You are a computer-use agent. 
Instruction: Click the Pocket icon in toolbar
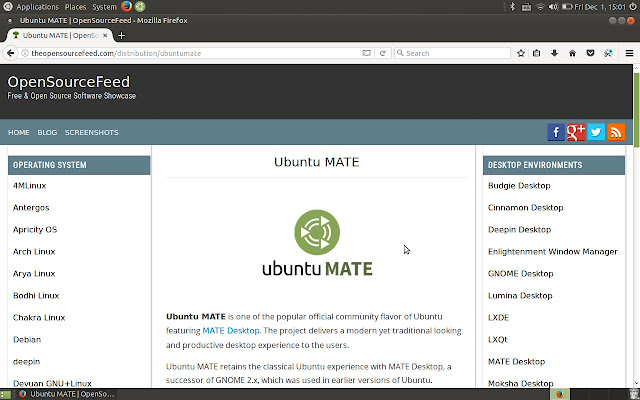click(x=590, y=53)
